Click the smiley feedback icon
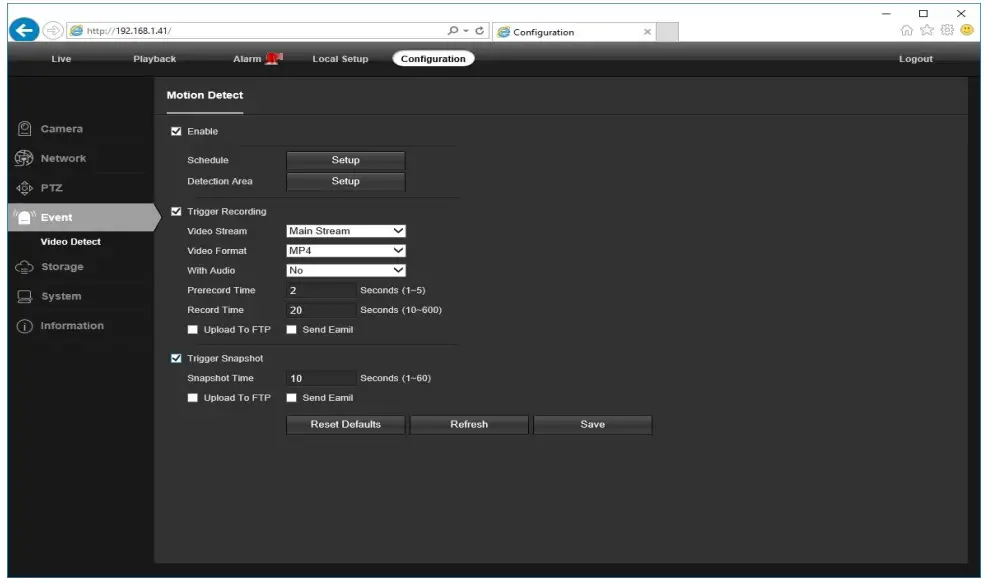Viewport: 988px width, 583px height. pos(967,30)
